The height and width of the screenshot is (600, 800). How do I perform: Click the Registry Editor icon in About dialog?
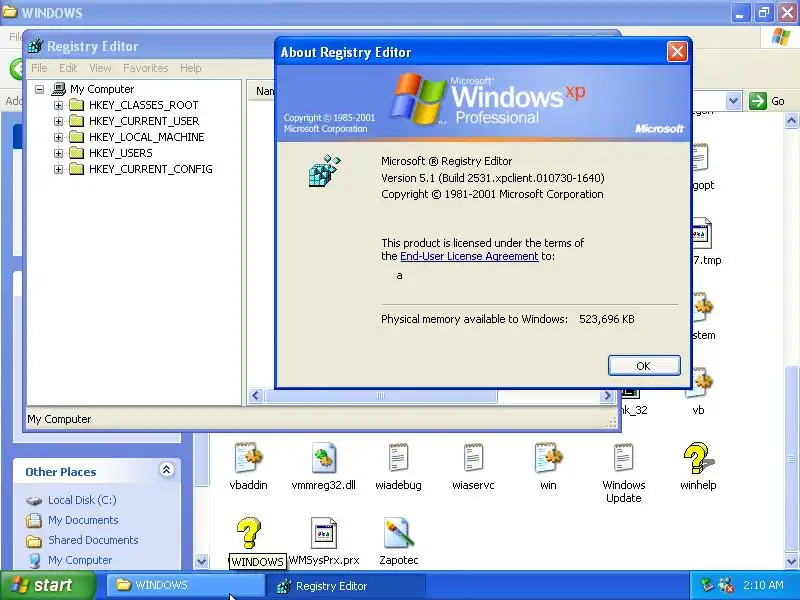click(x=324, y=171)
